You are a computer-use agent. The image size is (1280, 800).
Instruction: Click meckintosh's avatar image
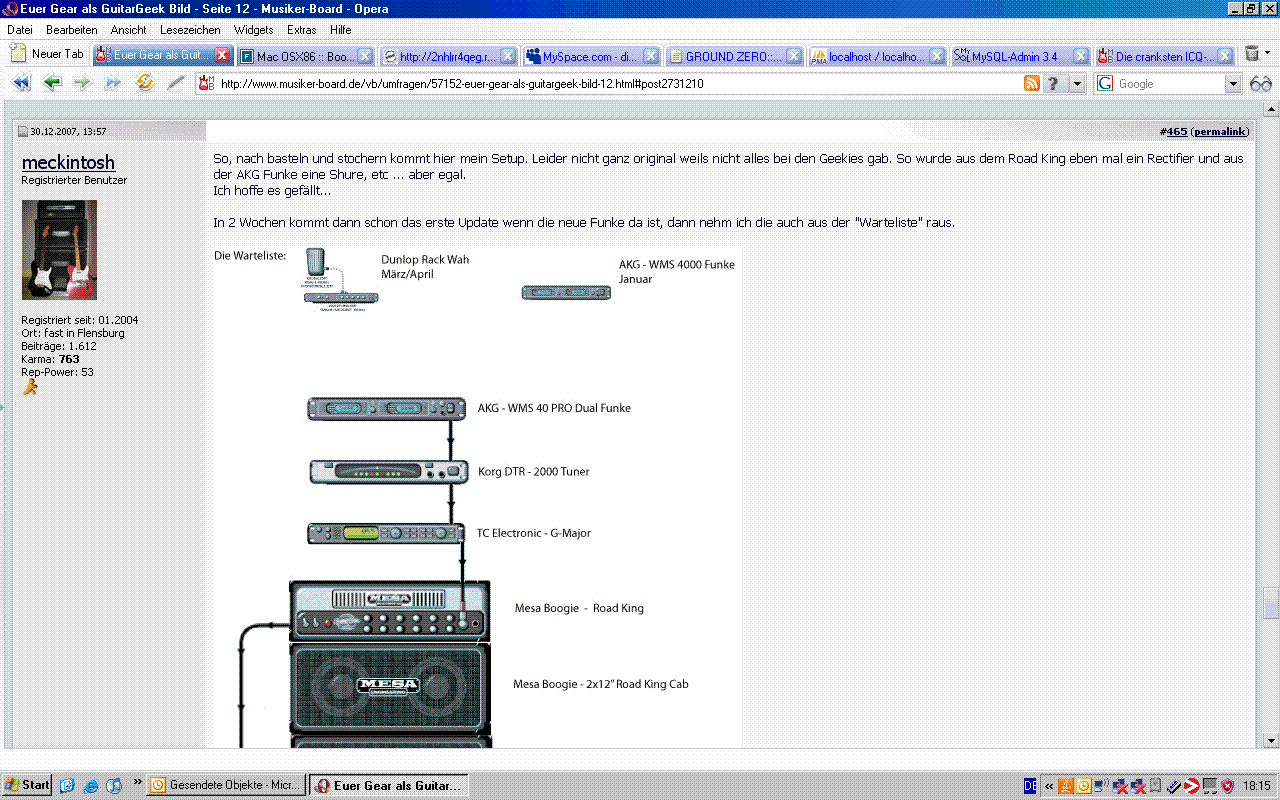pyautogui.click(x=59, y=249)
